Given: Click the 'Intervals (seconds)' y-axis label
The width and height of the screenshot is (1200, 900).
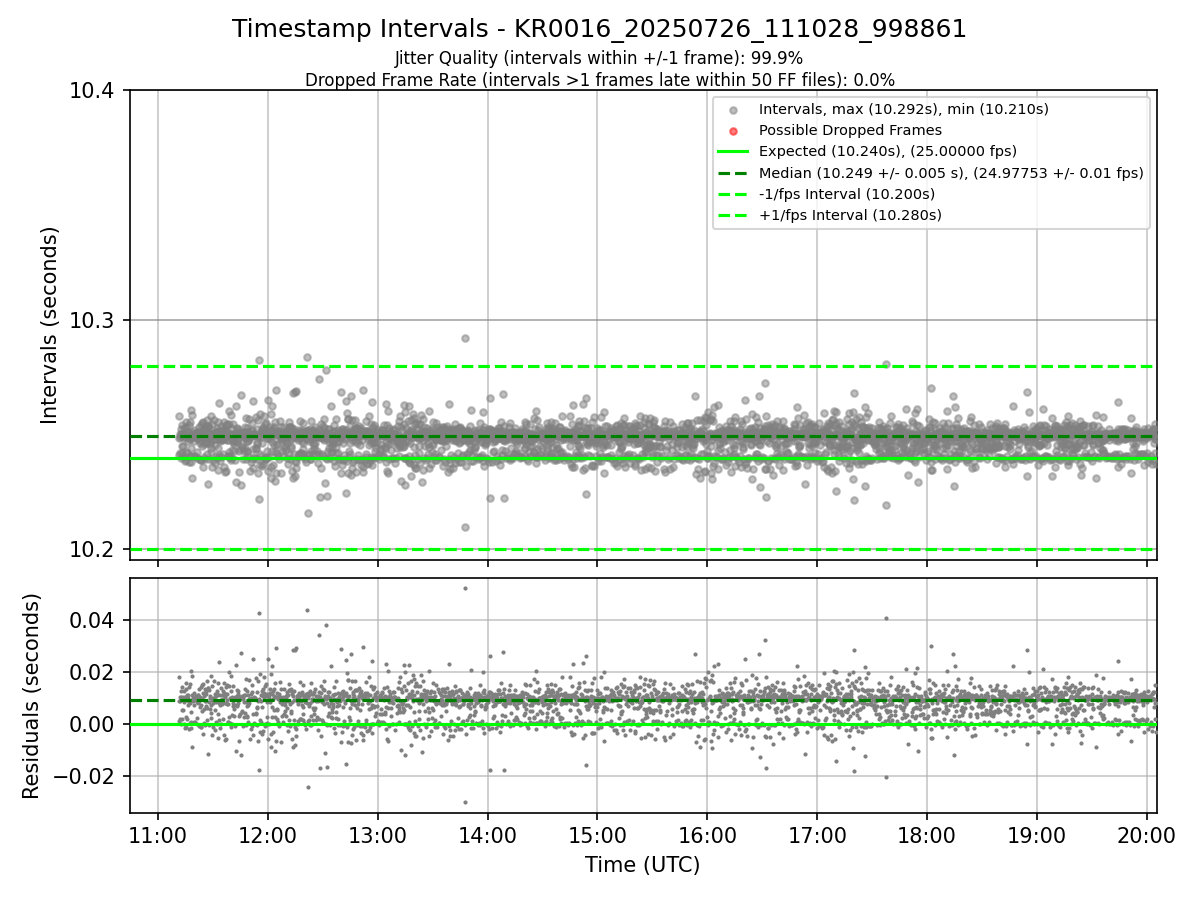Looking at the screenshot, I should coord(50,325).
